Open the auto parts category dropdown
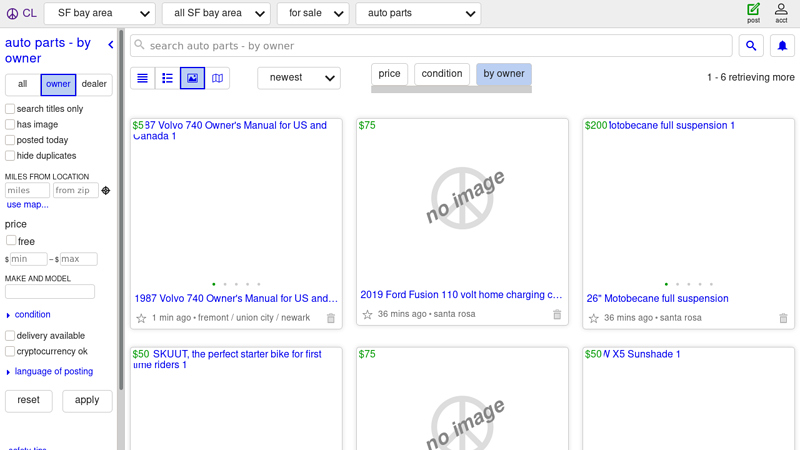The width and height of the screenshot is (800, 450). [x=418, y=13]
